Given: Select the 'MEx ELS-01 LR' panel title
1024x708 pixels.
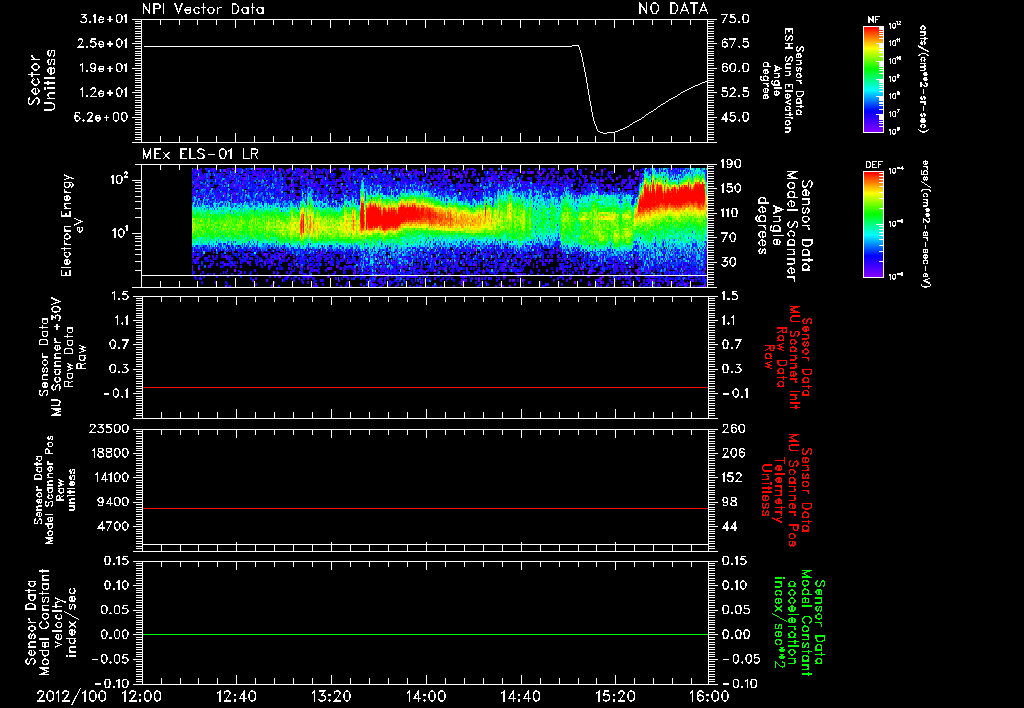Looking at the screenshot, I should pyautogui.click(x=200, y=155).
